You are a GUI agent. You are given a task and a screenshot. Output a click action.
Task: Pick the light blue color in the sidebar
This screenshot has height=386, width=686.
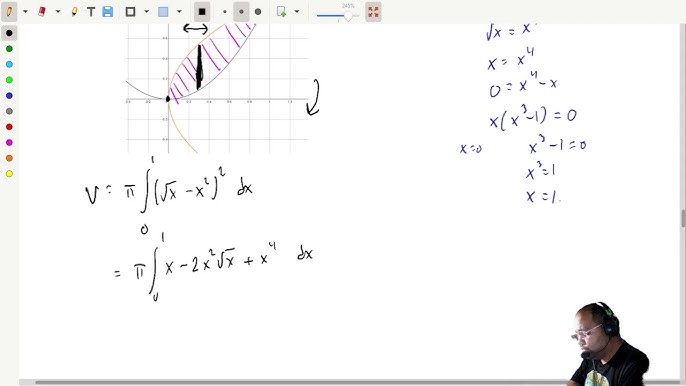(9, 64)
